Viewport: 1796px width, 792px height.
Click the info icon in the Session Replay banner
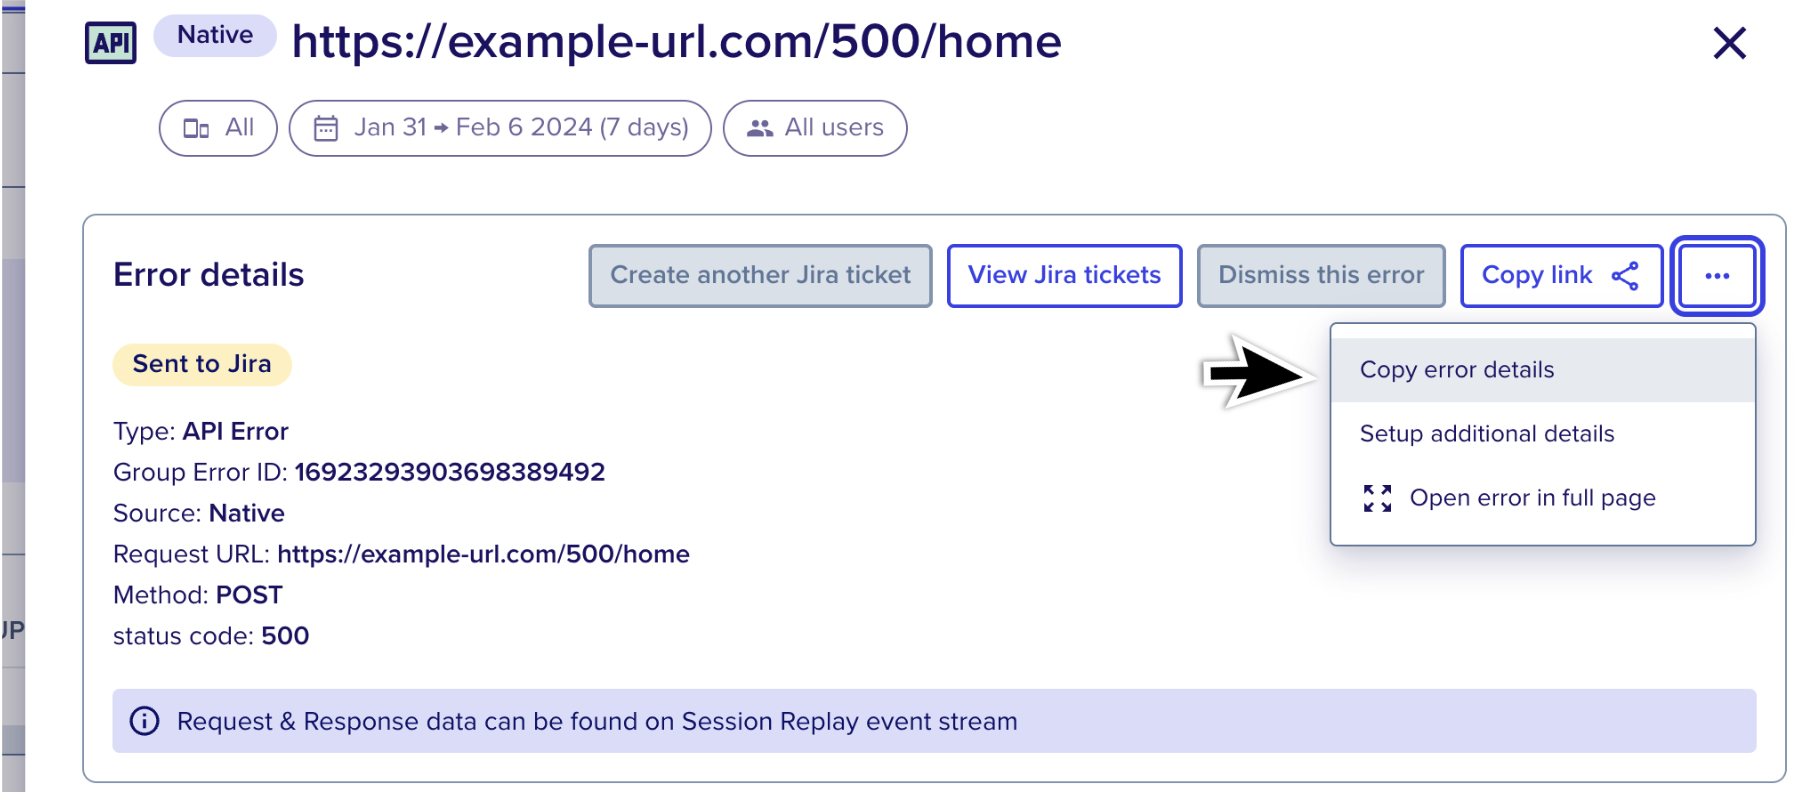[145, 721]
